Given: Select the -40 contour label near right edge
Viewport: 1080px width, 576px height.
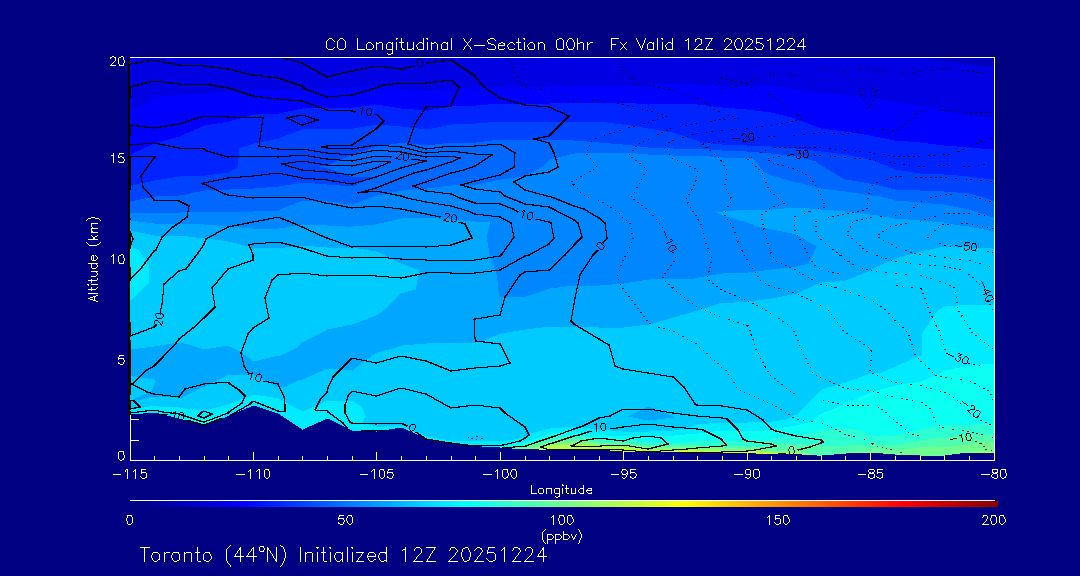Looking at the screenshot, I should 986,295.
